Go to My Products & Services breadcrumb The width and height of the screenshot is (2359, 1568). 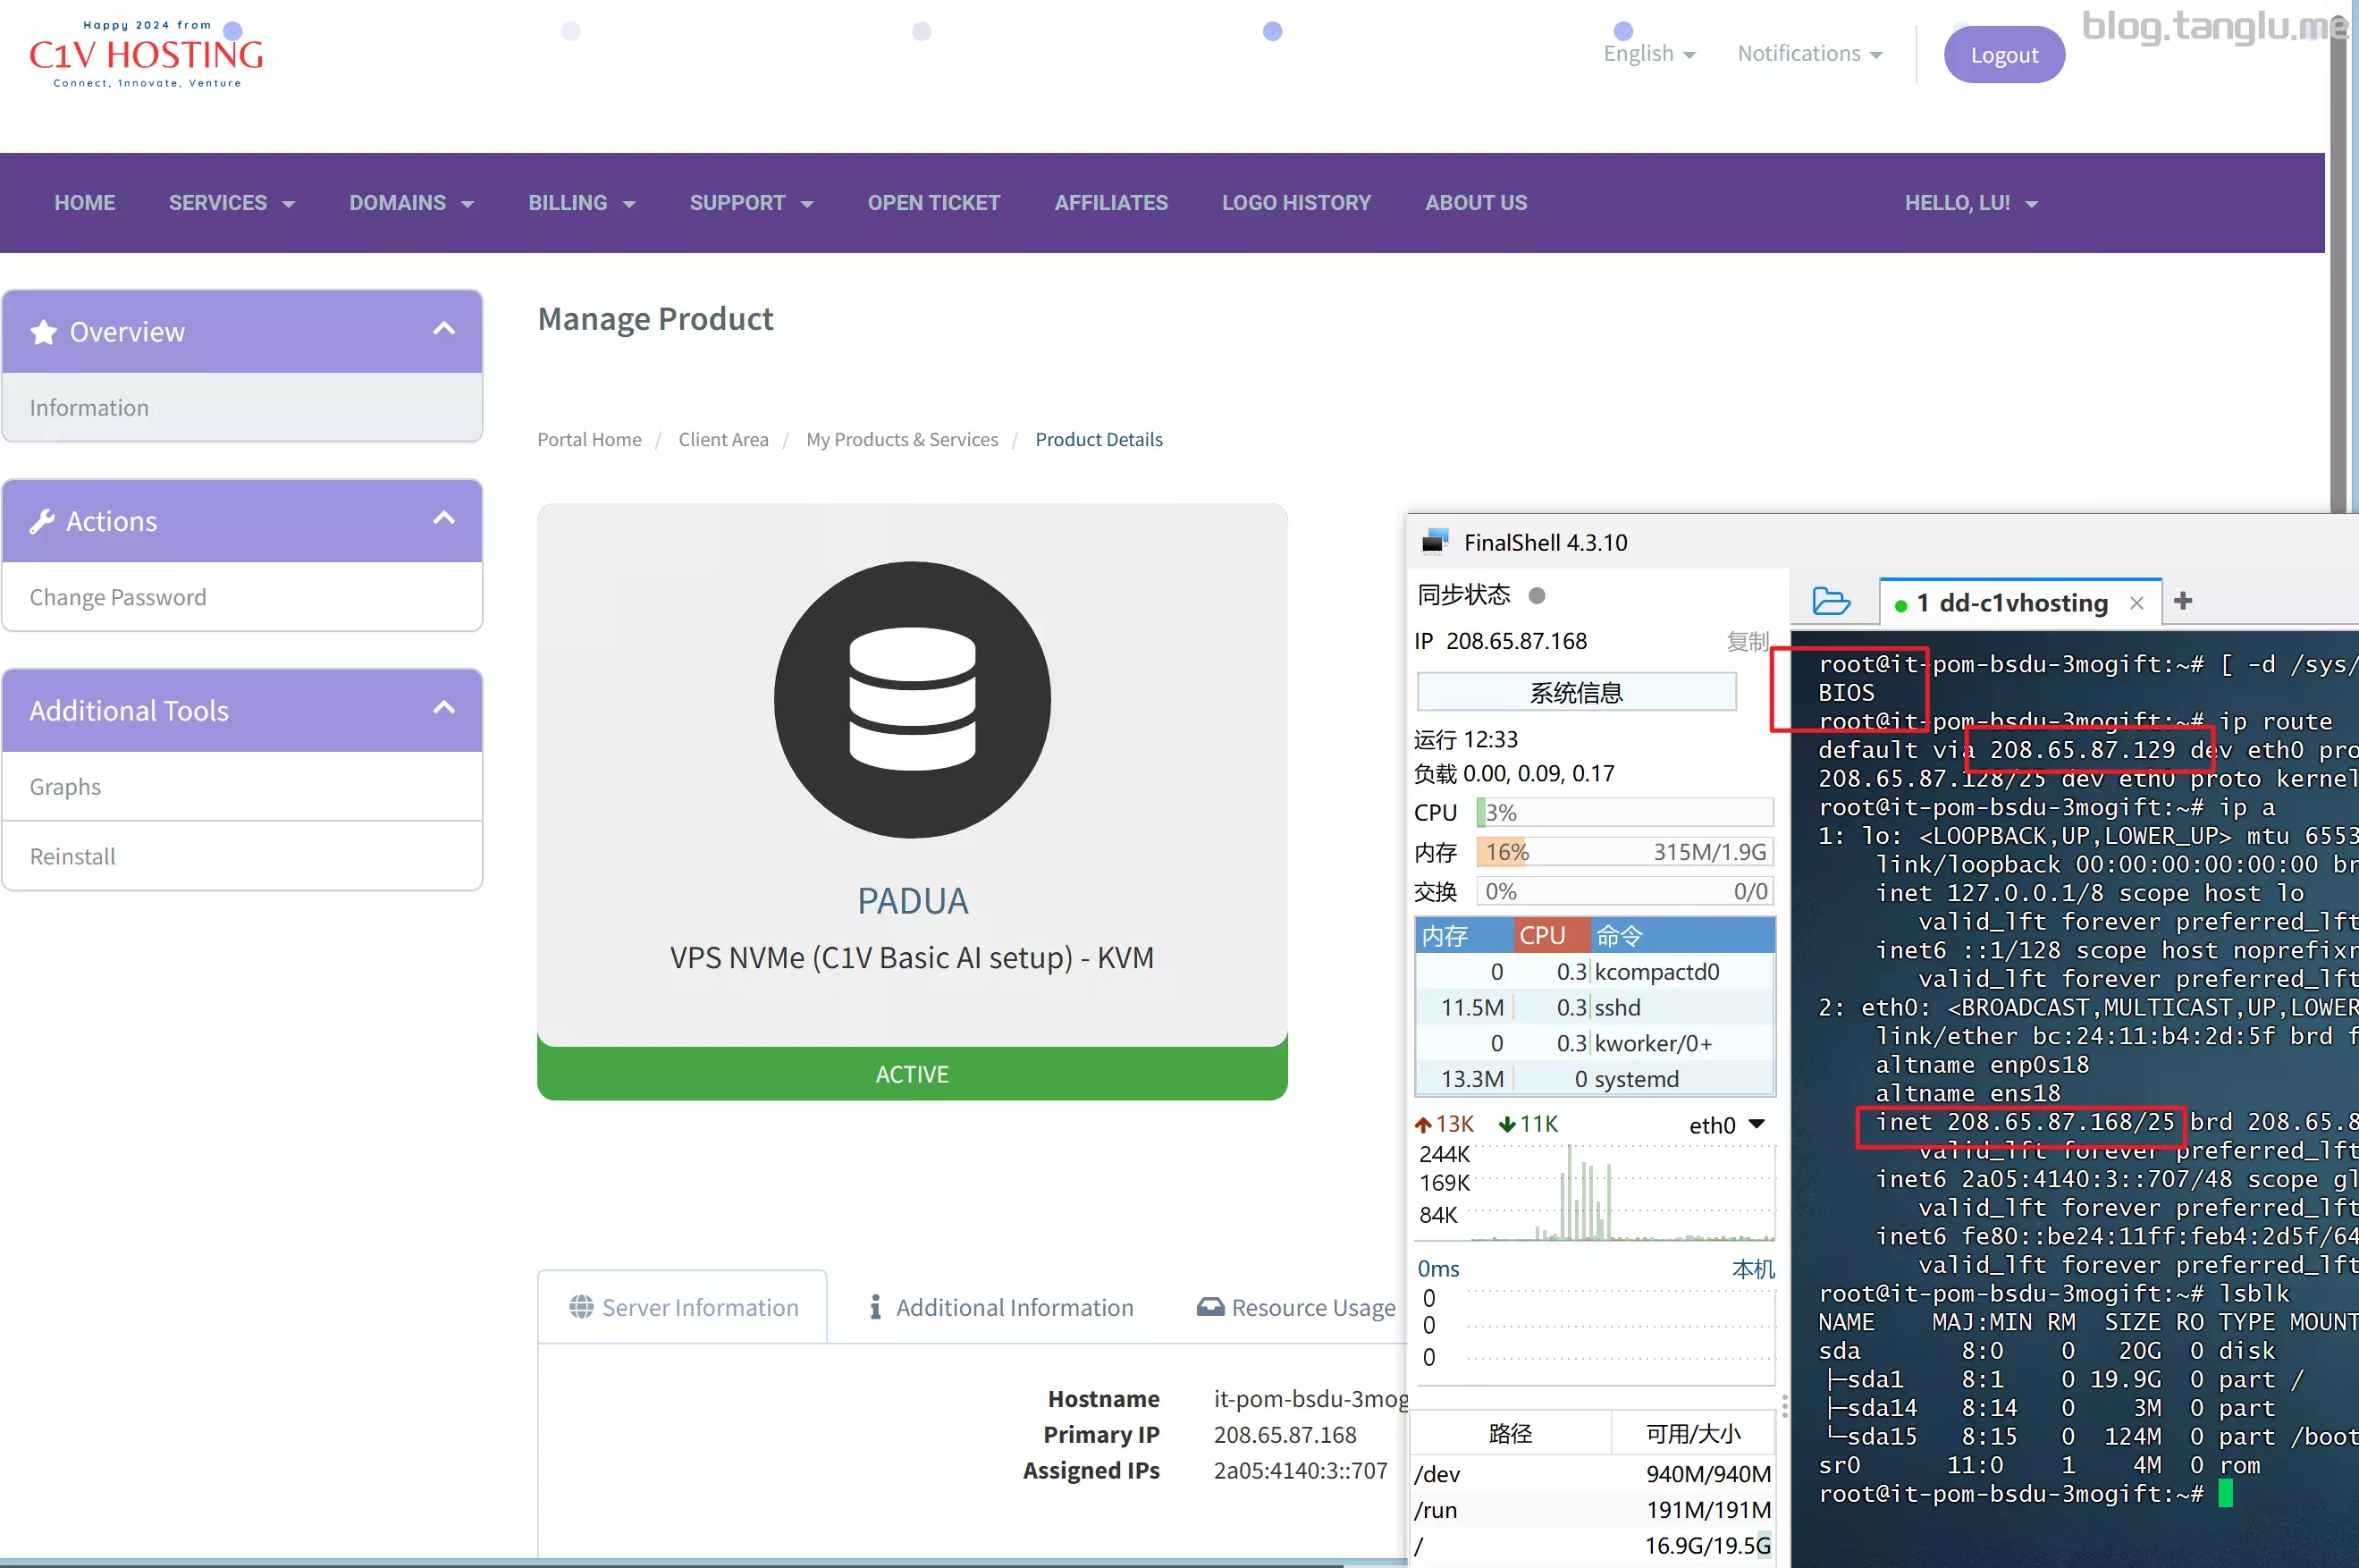(902, 439)
